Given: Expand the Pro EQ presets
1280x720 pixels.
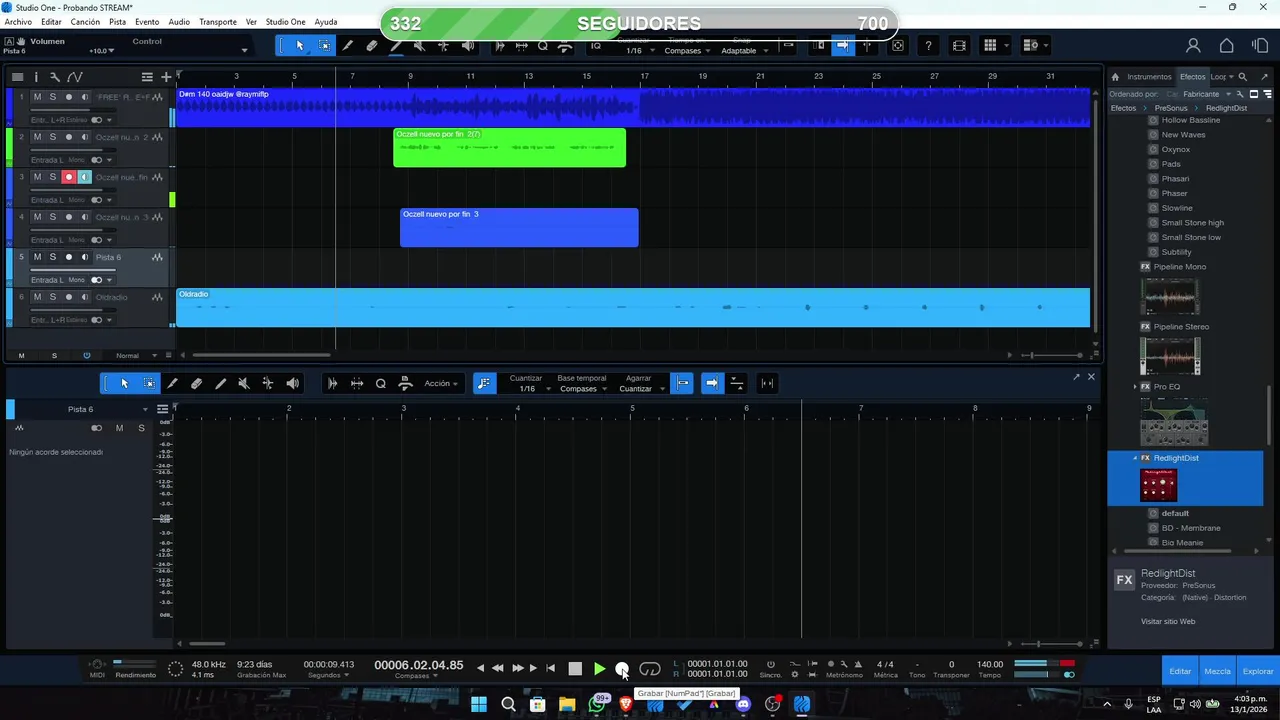Looking at the screenshot, I should tap(1135, 386).
